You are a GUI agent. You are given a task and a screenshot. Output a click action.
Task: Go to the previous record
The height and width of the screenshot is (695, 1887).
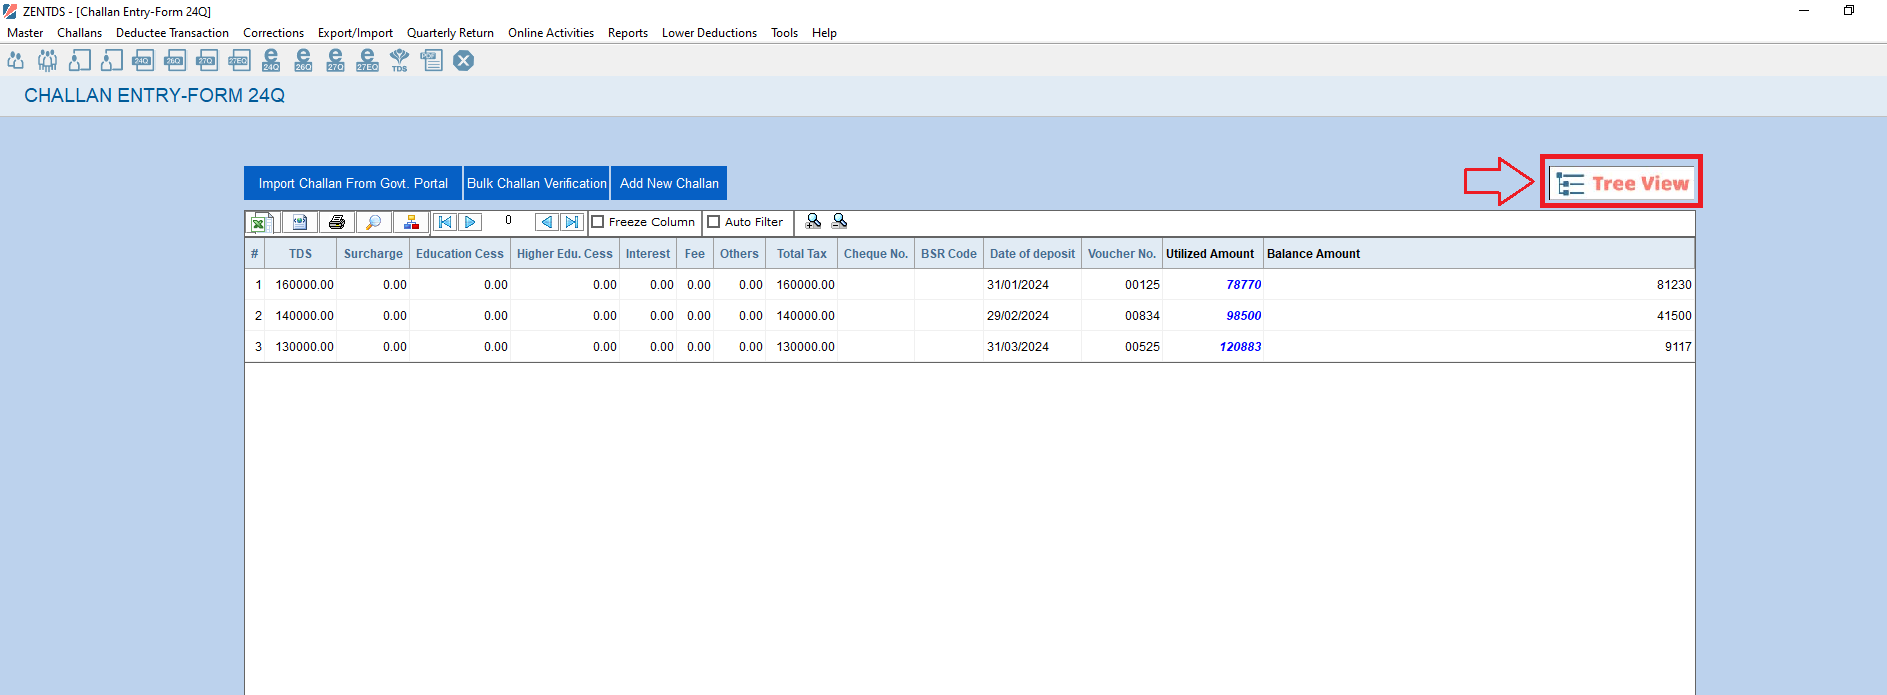pyautogui.click(x=546, y=222)
